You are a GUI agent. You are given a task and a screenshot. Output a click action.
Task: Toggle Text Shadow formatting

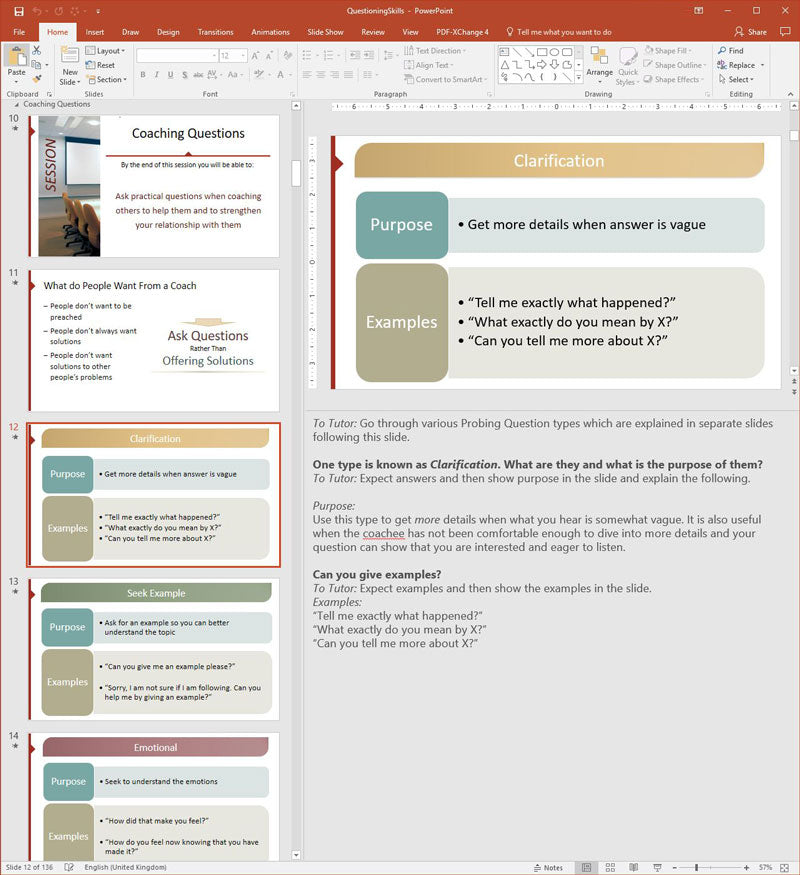tap(184, 74)
